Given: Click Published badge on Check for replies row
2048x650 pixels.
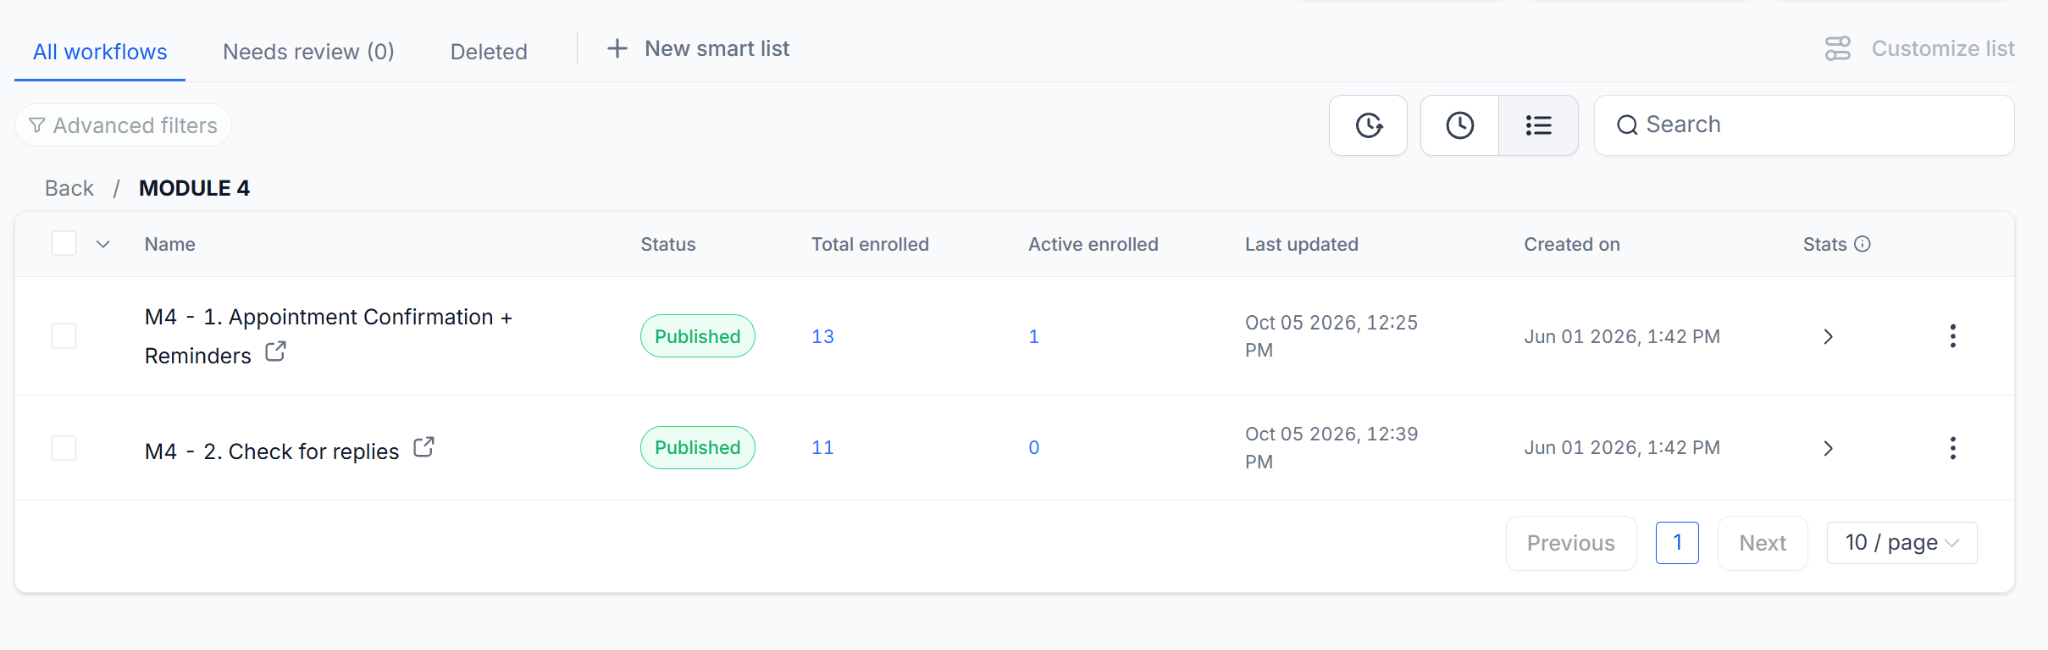Looking at the screenshot, I should coord(698,448).
